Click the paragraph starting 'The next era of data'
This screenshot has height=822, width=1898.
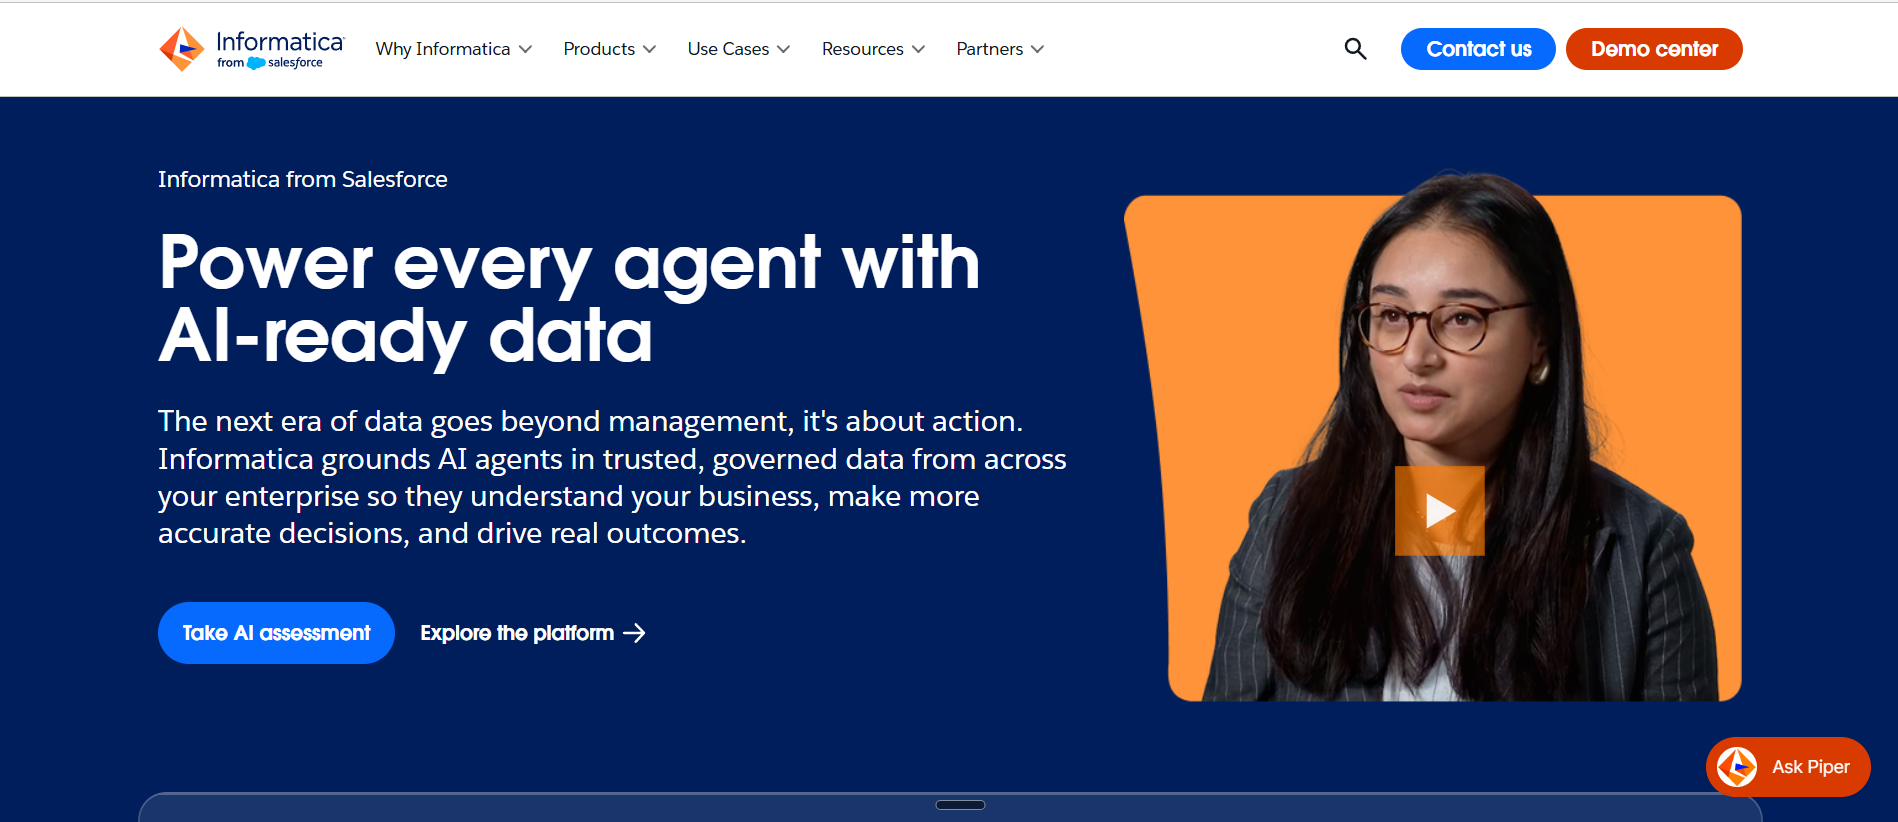tap(612, 477)
